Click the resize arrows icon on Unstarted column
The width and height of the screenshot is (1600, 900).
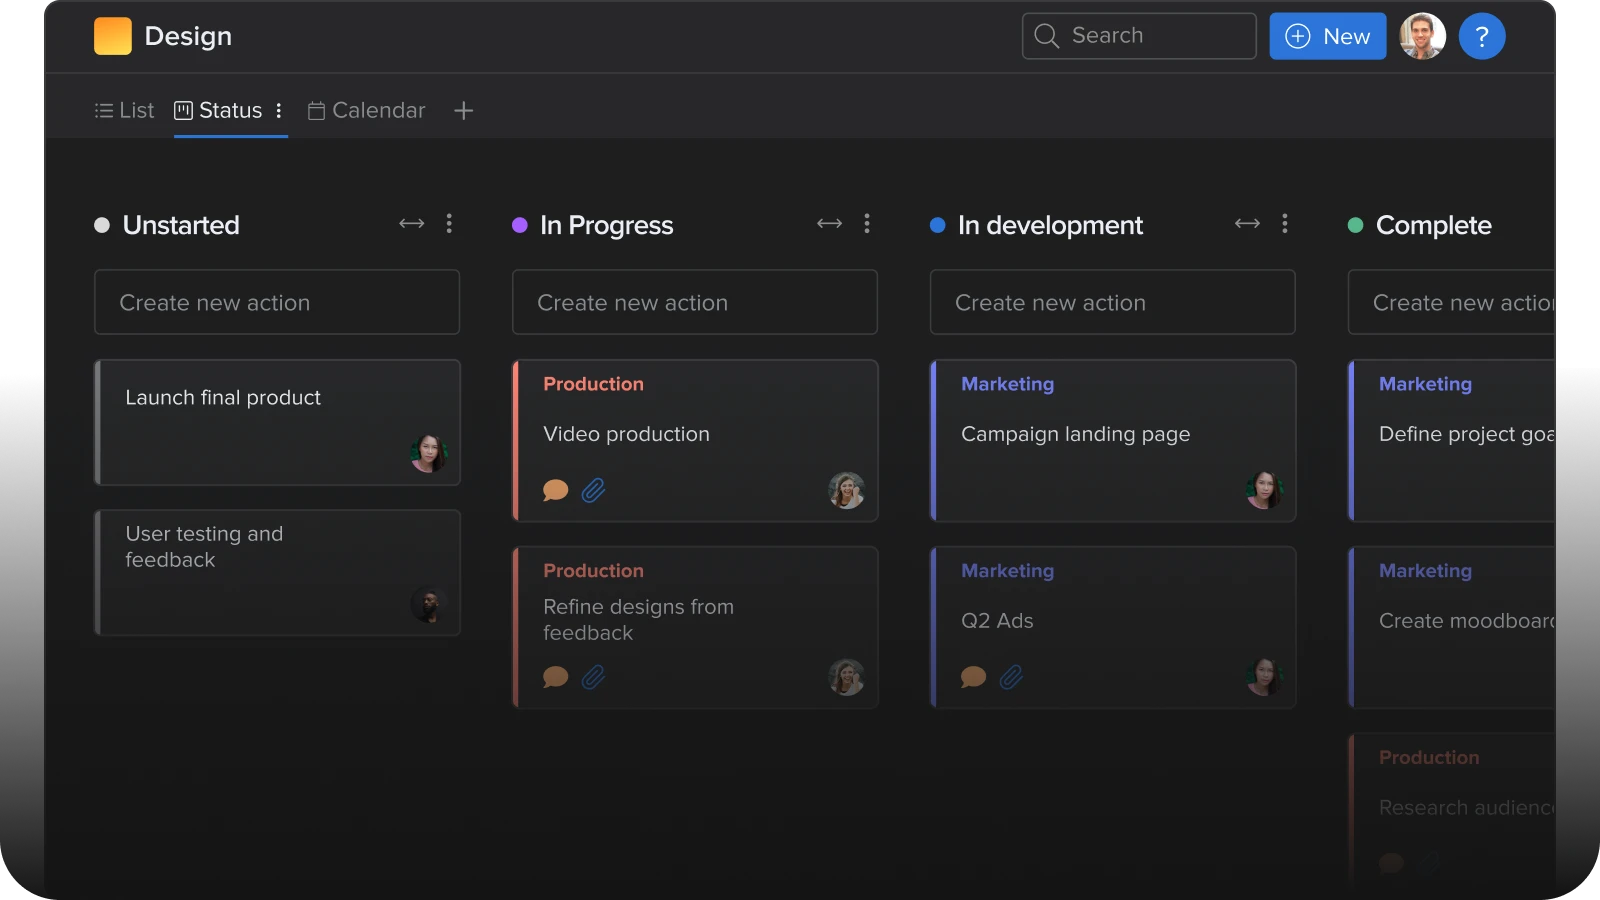(411, 224)
